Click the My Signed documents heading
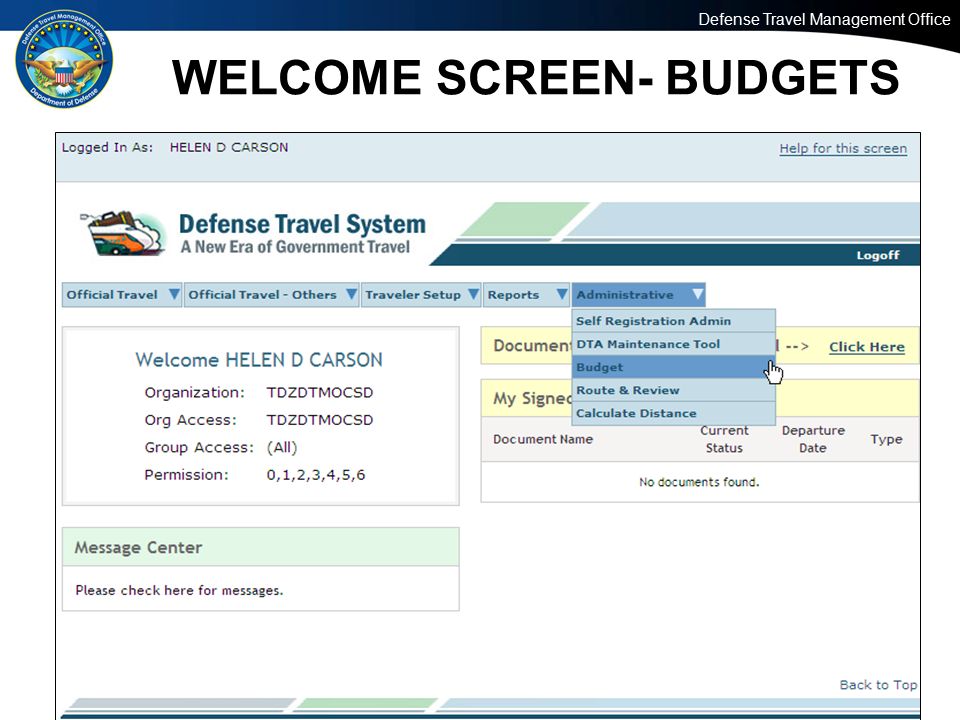Viewport: 960px width, 720px height. point(532,399)
